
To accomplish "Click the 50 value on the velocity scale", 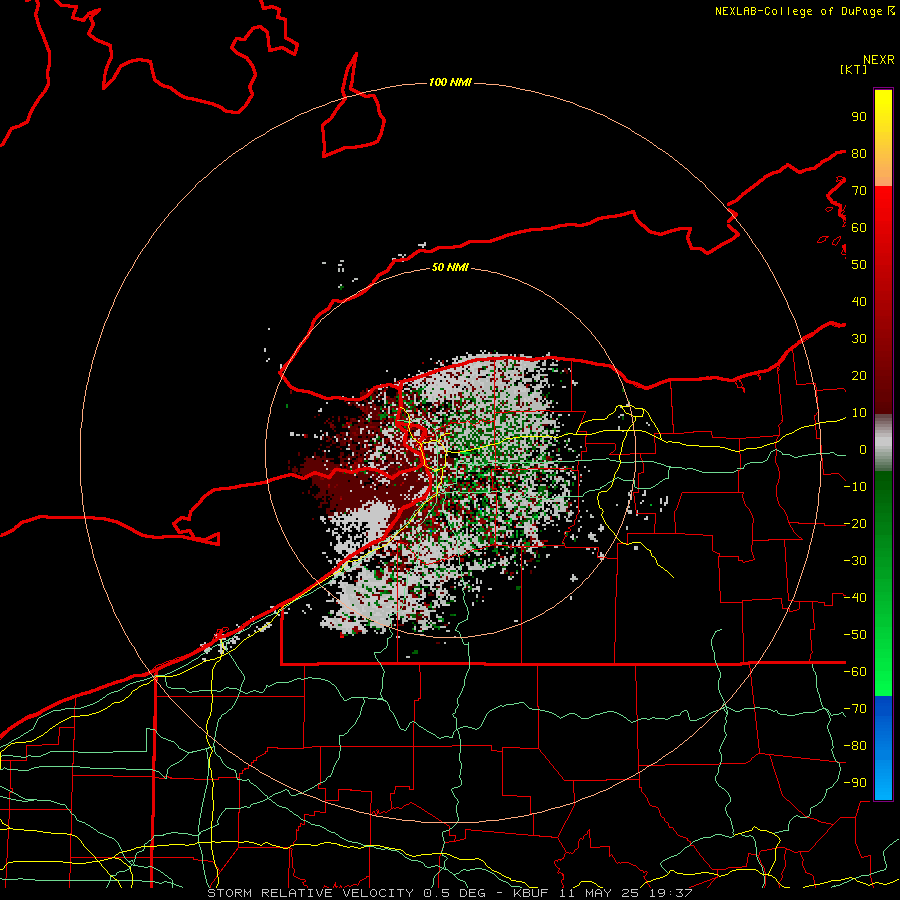I will [x=859, y=265].
